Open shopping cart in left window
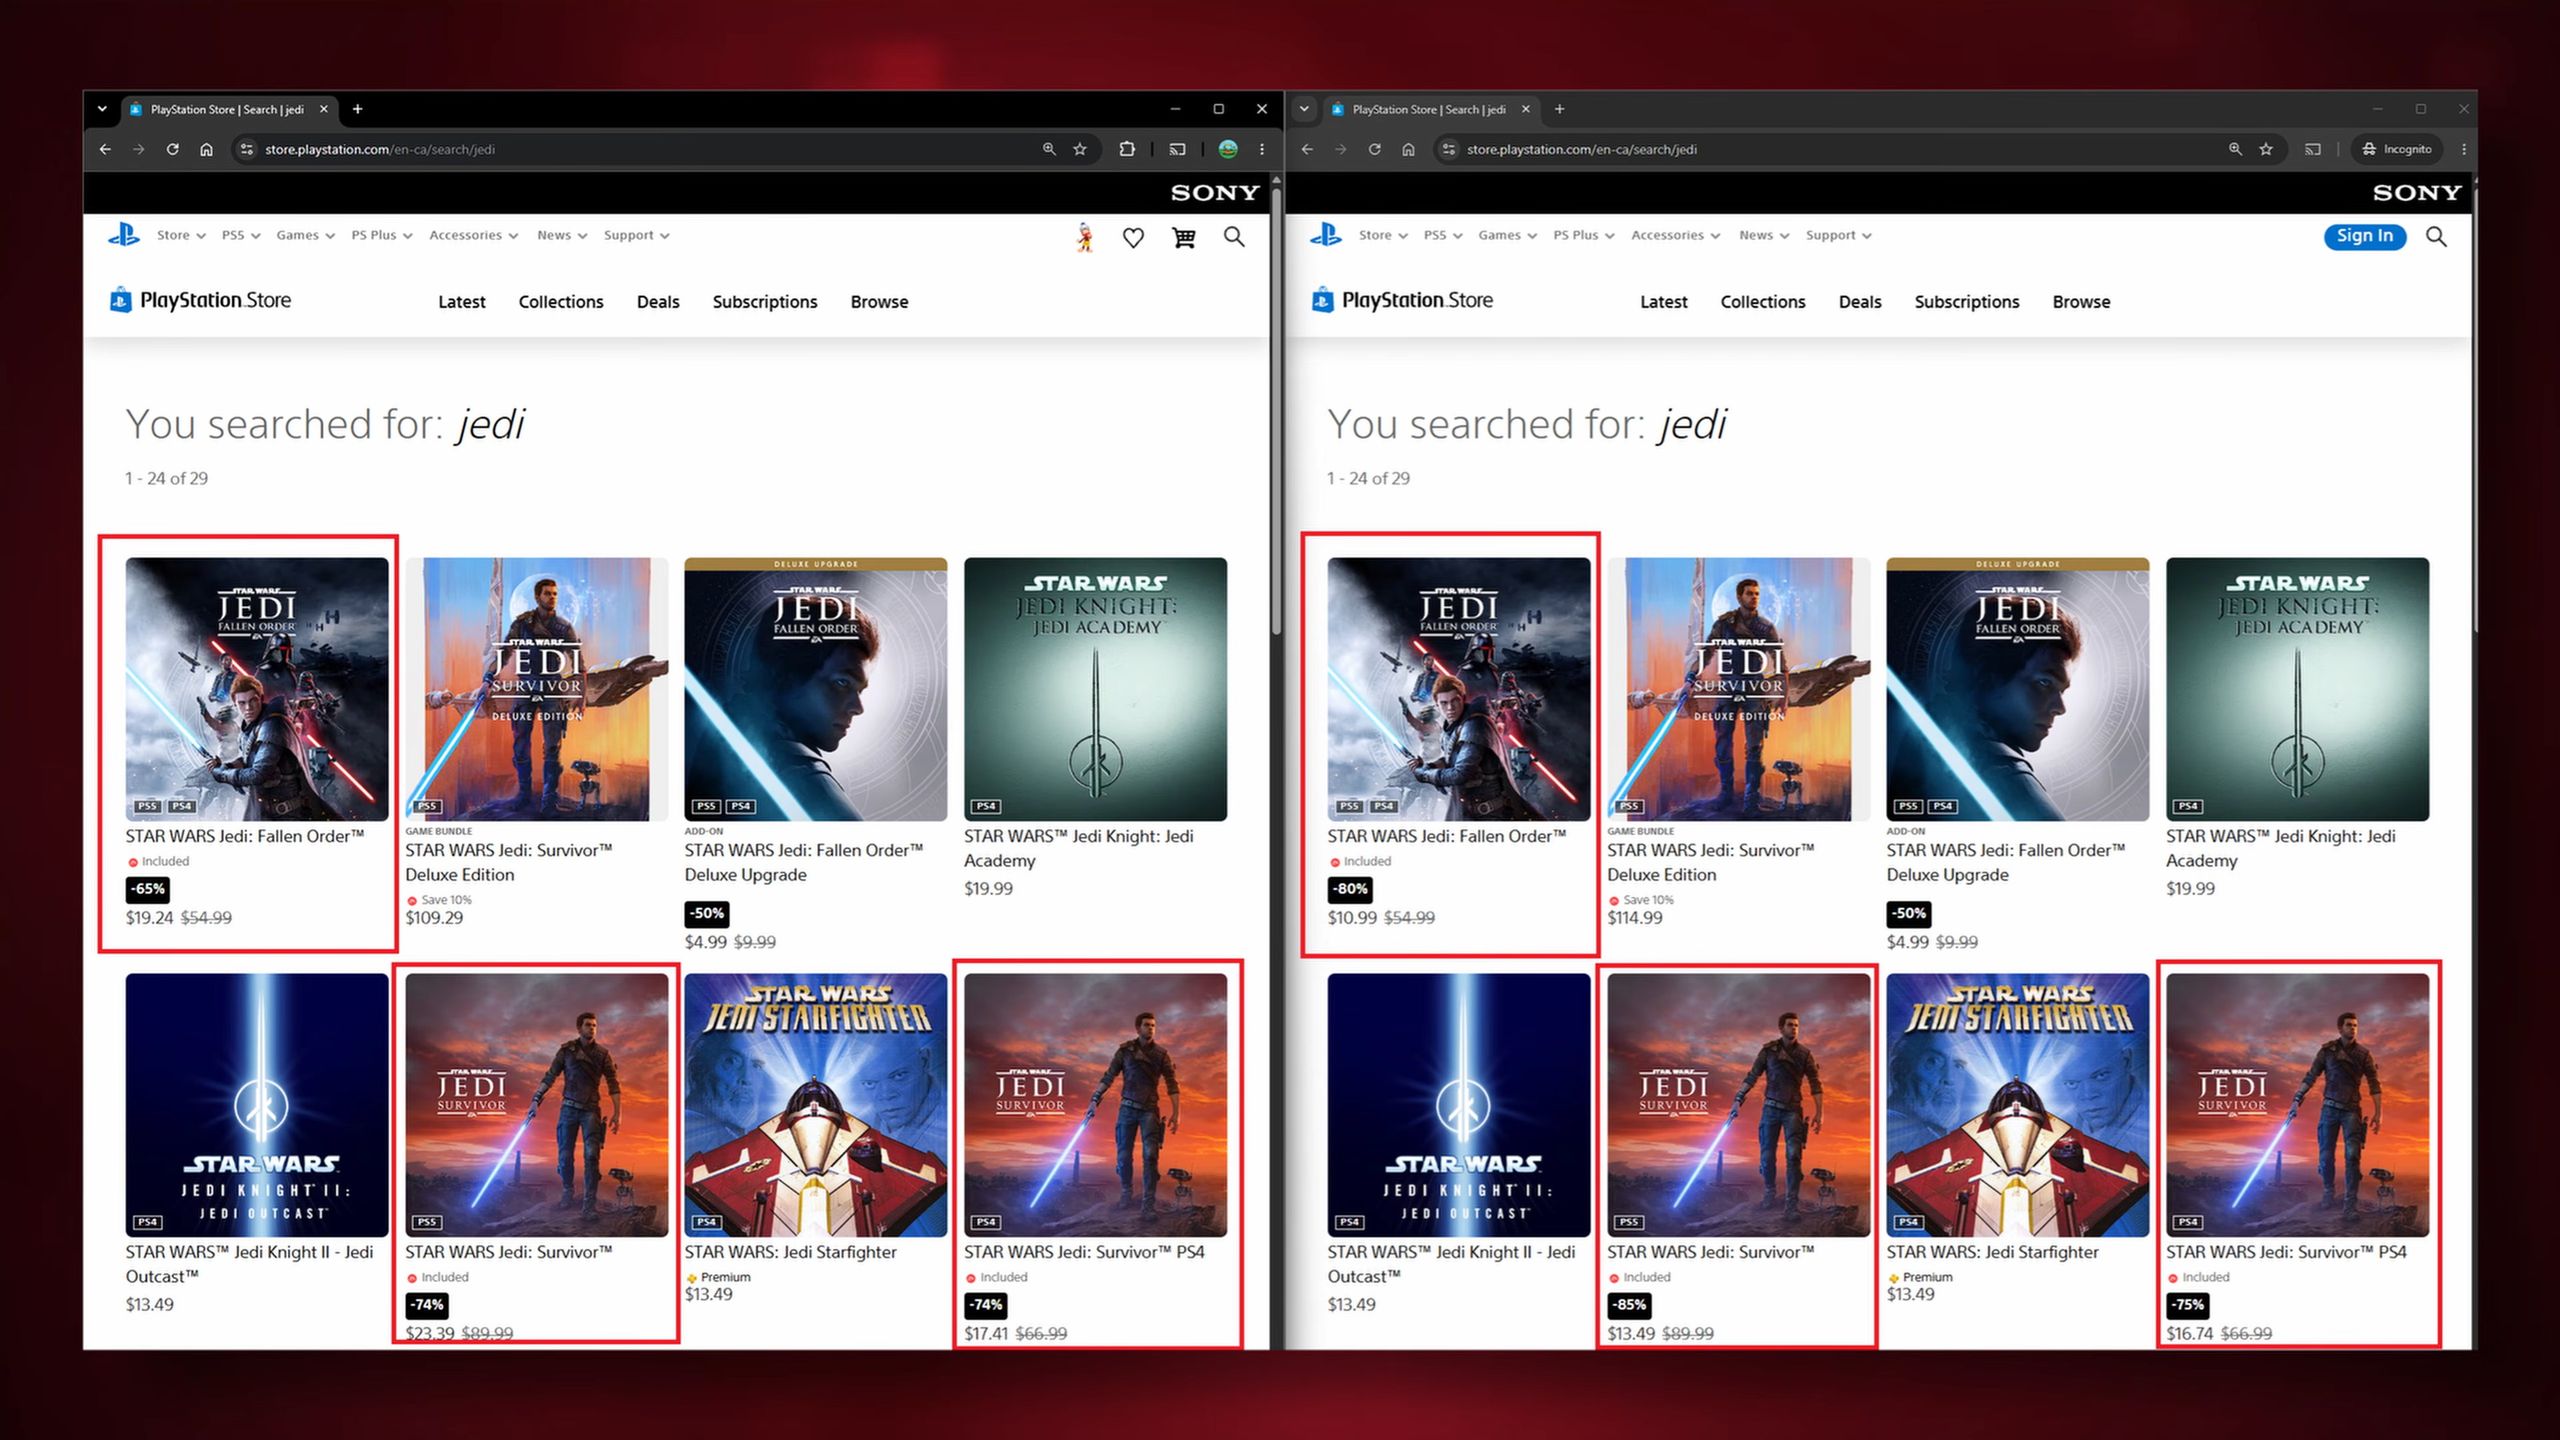 click(x=1184, y=237)
